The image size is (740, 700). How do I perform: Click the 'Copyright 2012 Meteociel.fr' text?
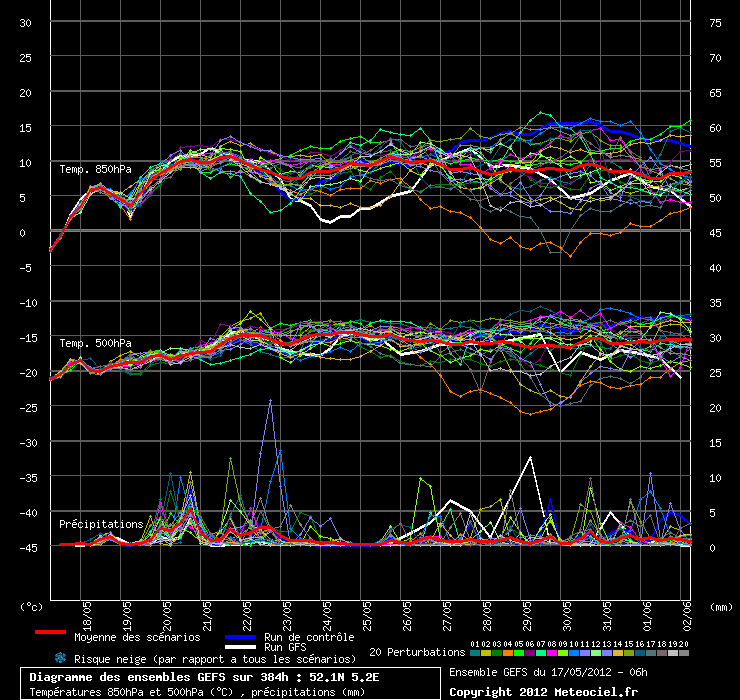pyautogui.click(x=543, y=692)
